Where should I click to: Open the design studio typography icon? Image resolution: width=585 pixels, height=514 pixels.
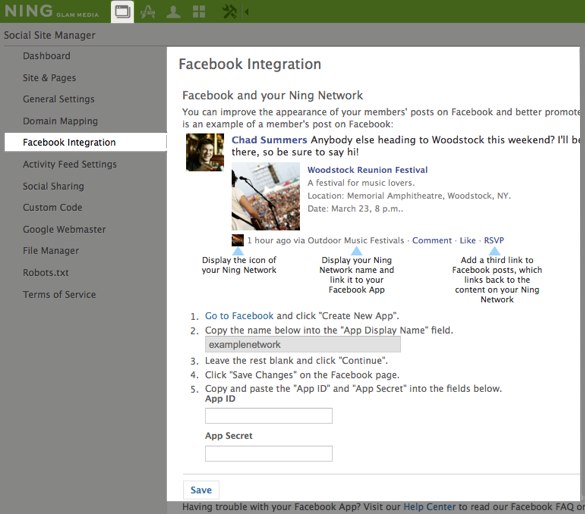tap(147, 12)
